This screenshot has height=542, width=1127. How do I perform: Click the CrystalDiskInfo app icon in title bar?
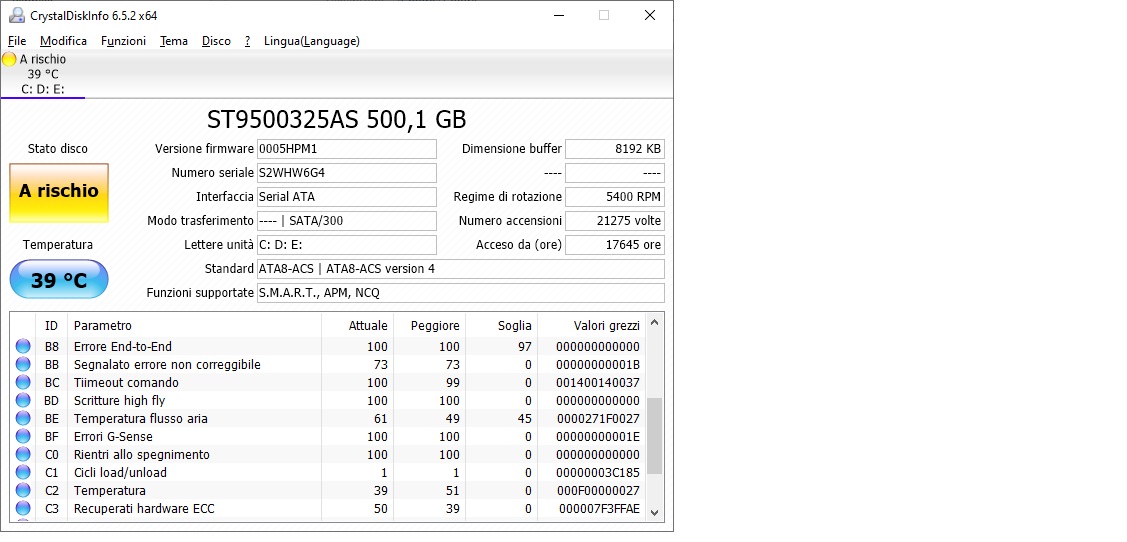(16, 15)
